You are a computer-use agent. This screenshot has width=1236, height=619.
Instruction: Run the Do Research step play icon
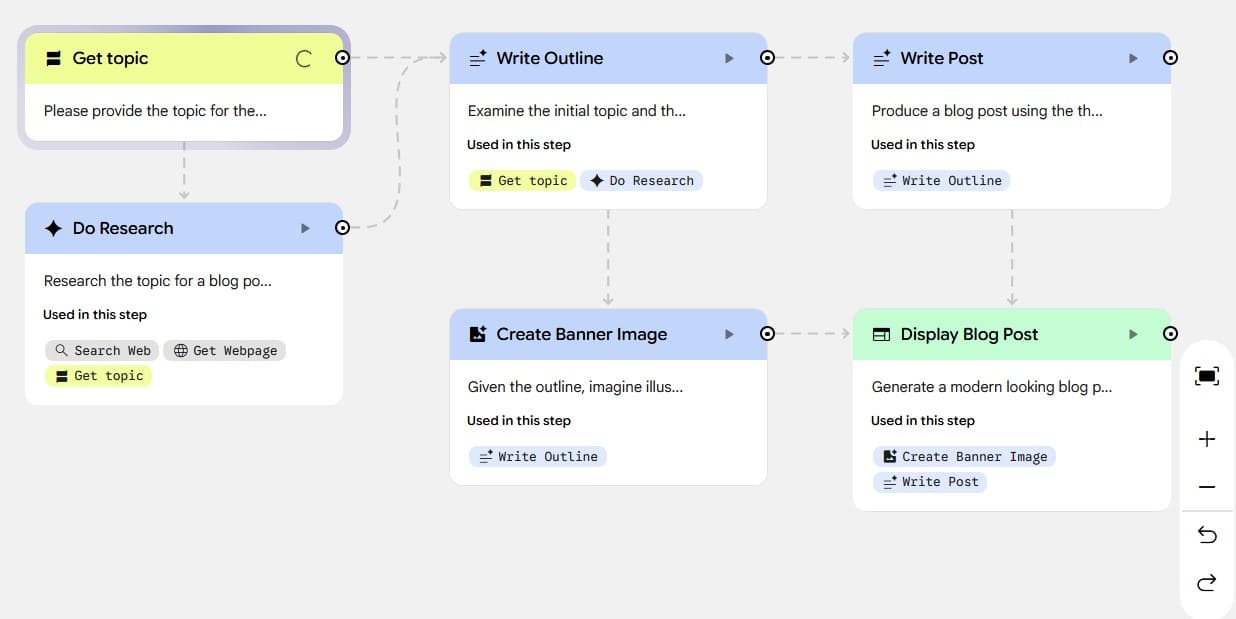[x=305, y=228]
